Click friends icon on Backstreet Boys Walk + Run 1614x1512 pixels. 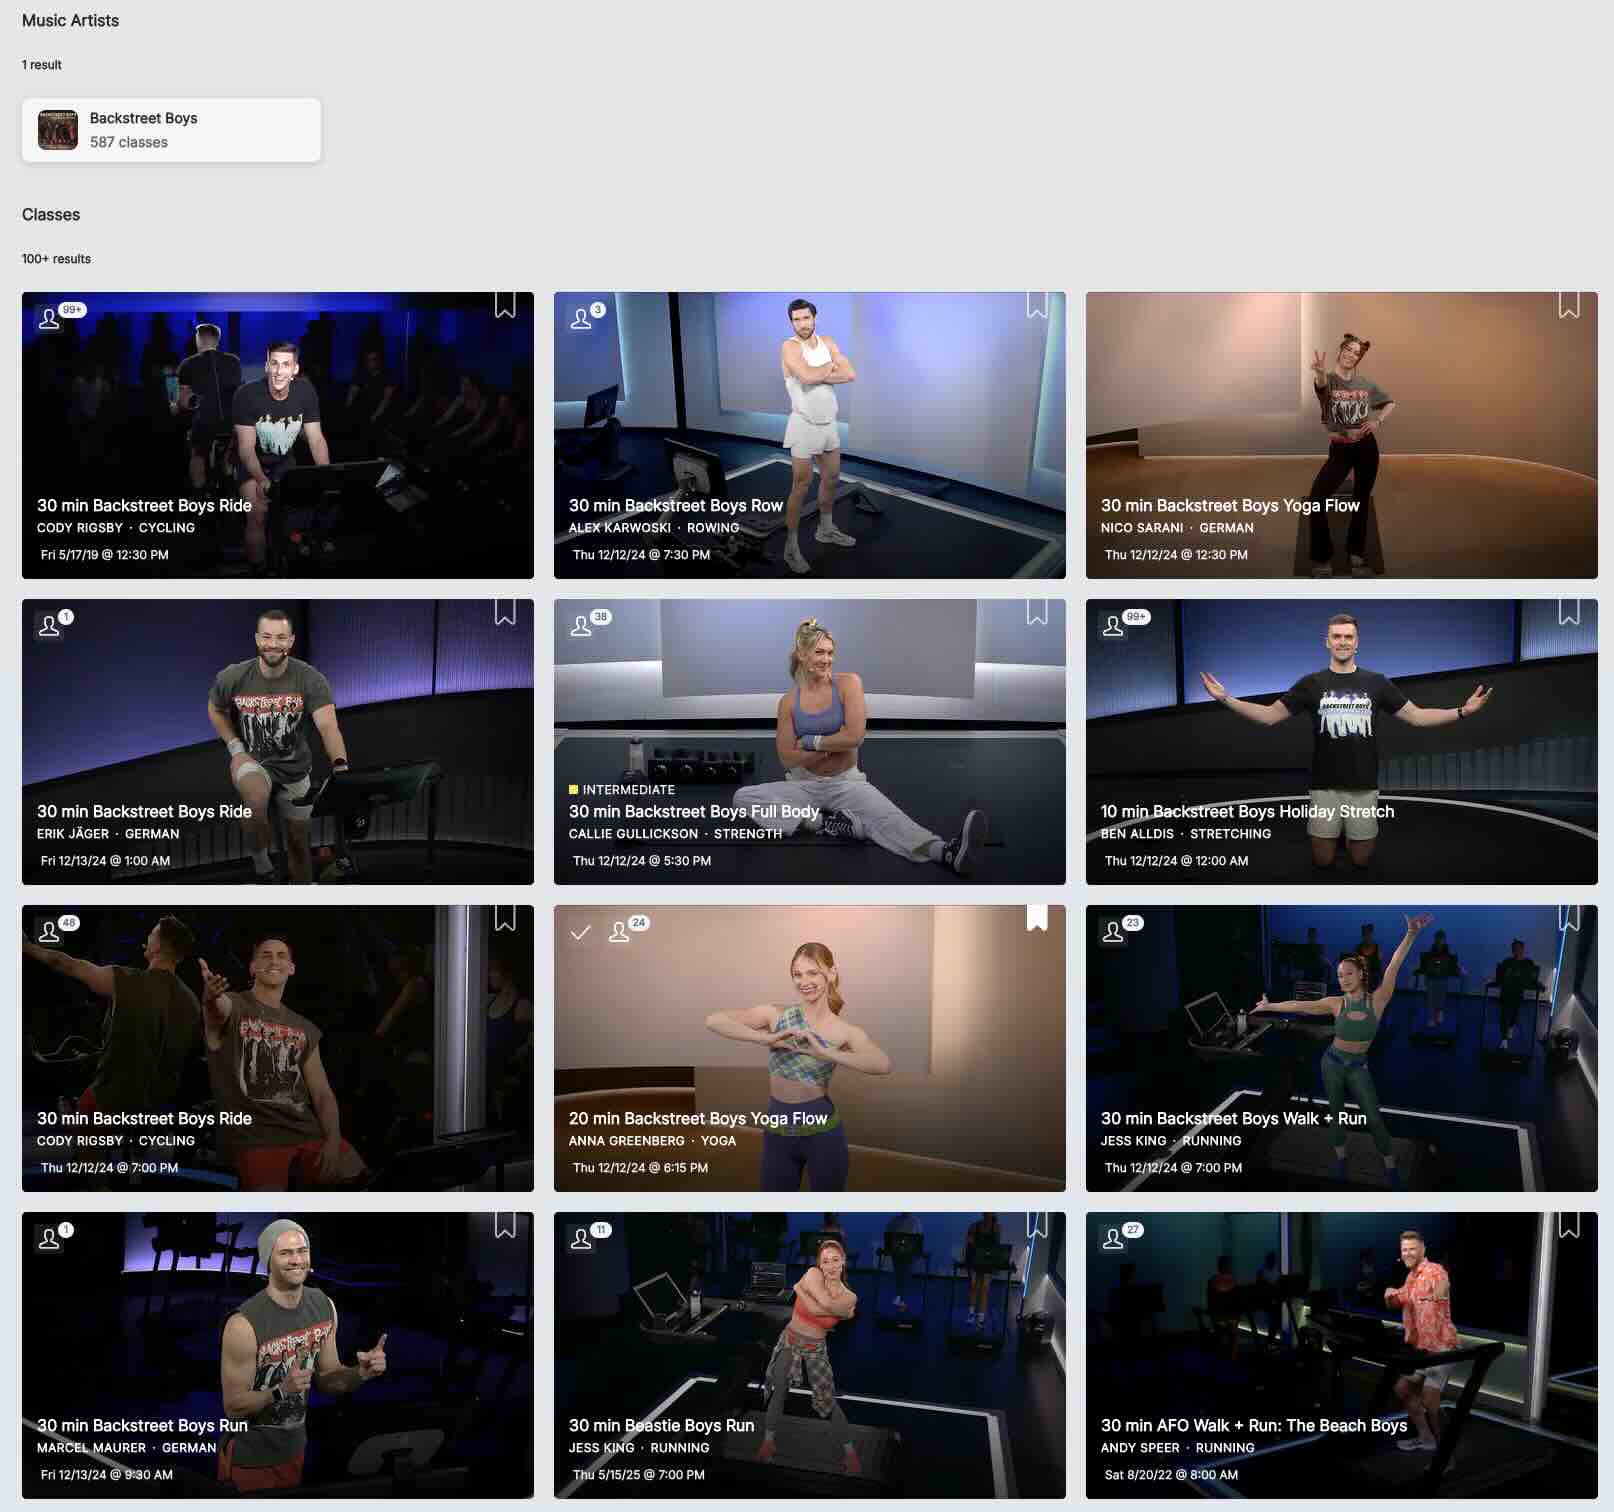click(1113, 932)
